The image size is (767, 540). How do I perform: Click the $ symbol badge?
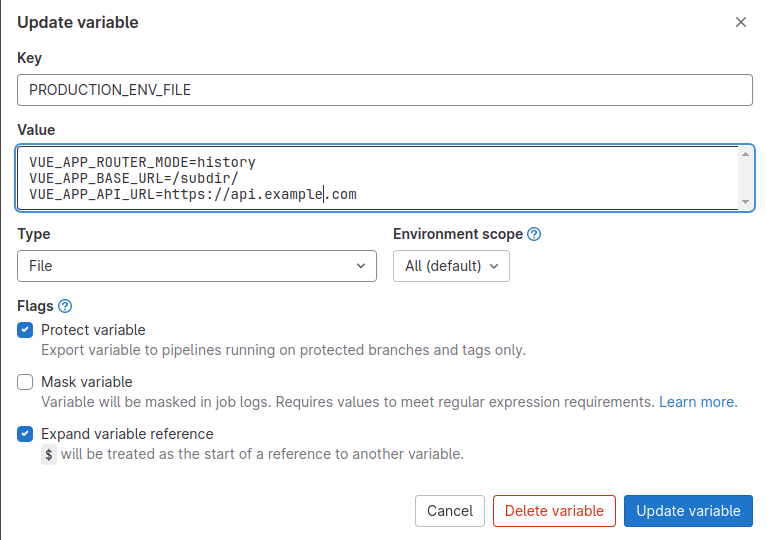coord(49,454)
